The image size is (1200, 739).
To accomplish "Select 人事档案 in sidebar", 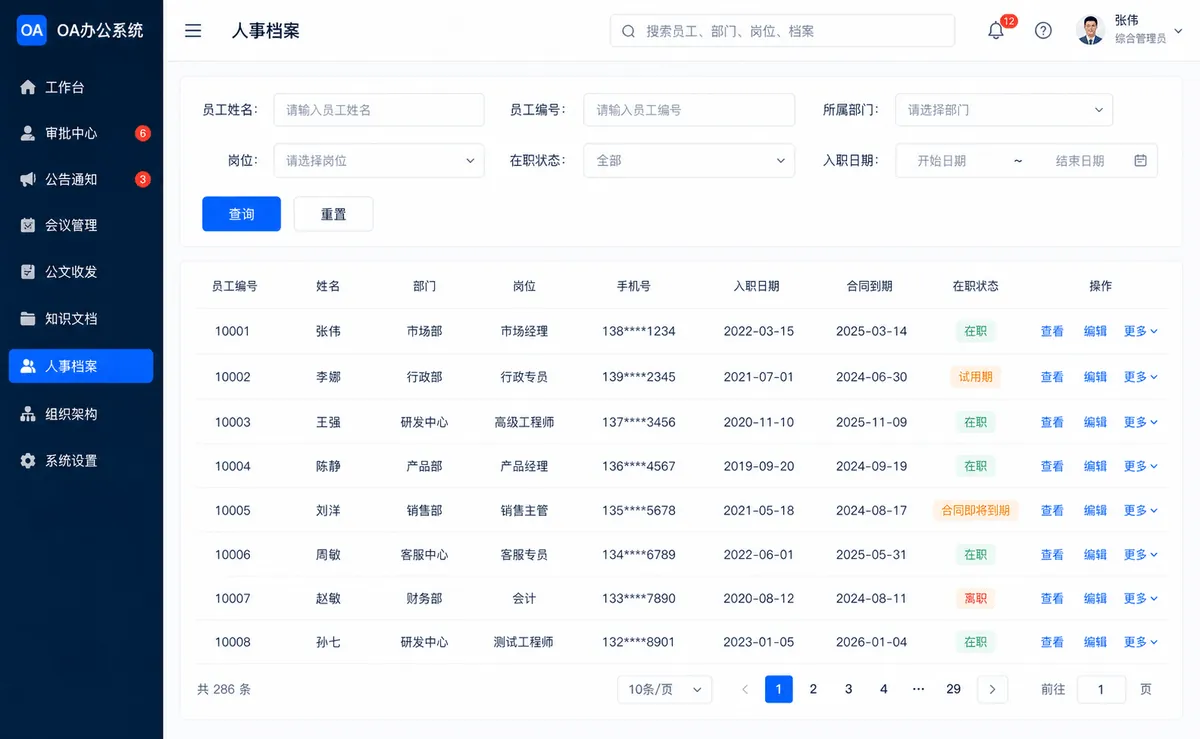I will [x=81, y=366].
